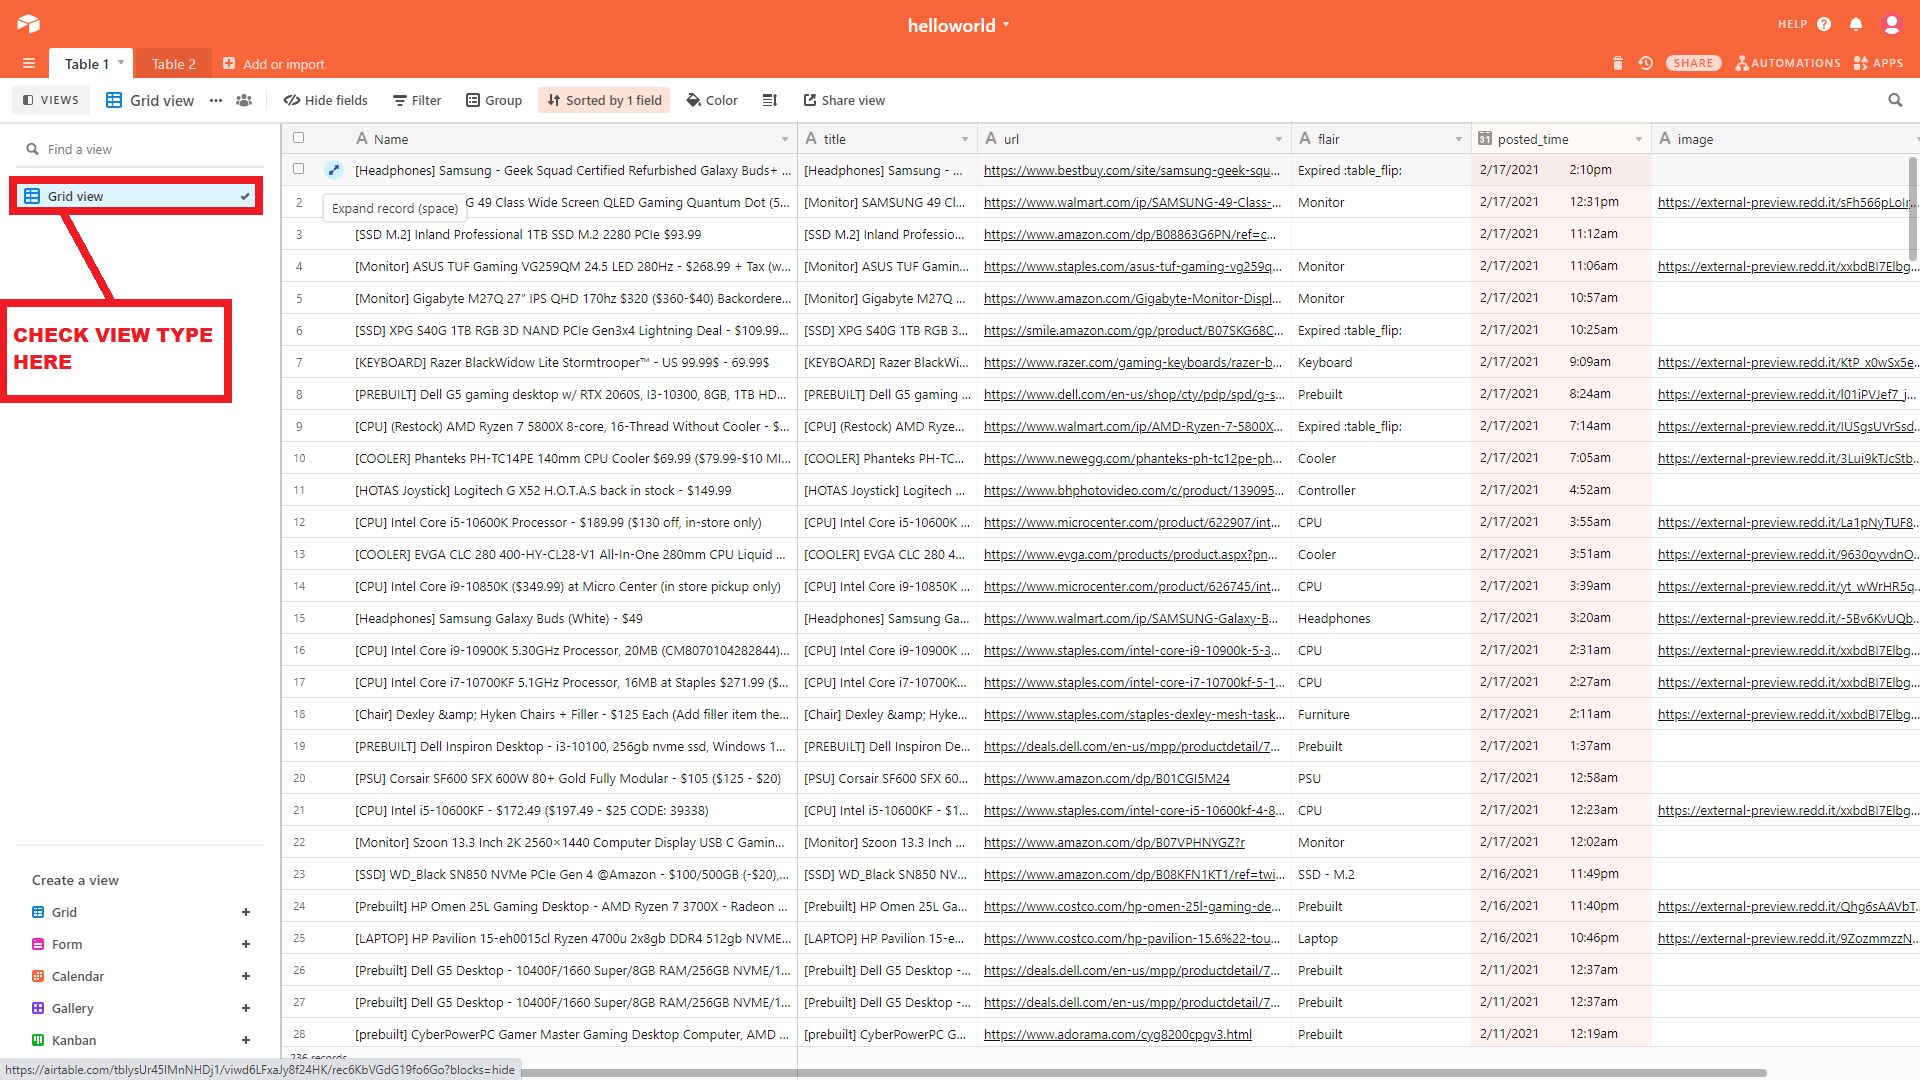
Task: Open row 2 external-preview image link
Action: coord(1785,202)
